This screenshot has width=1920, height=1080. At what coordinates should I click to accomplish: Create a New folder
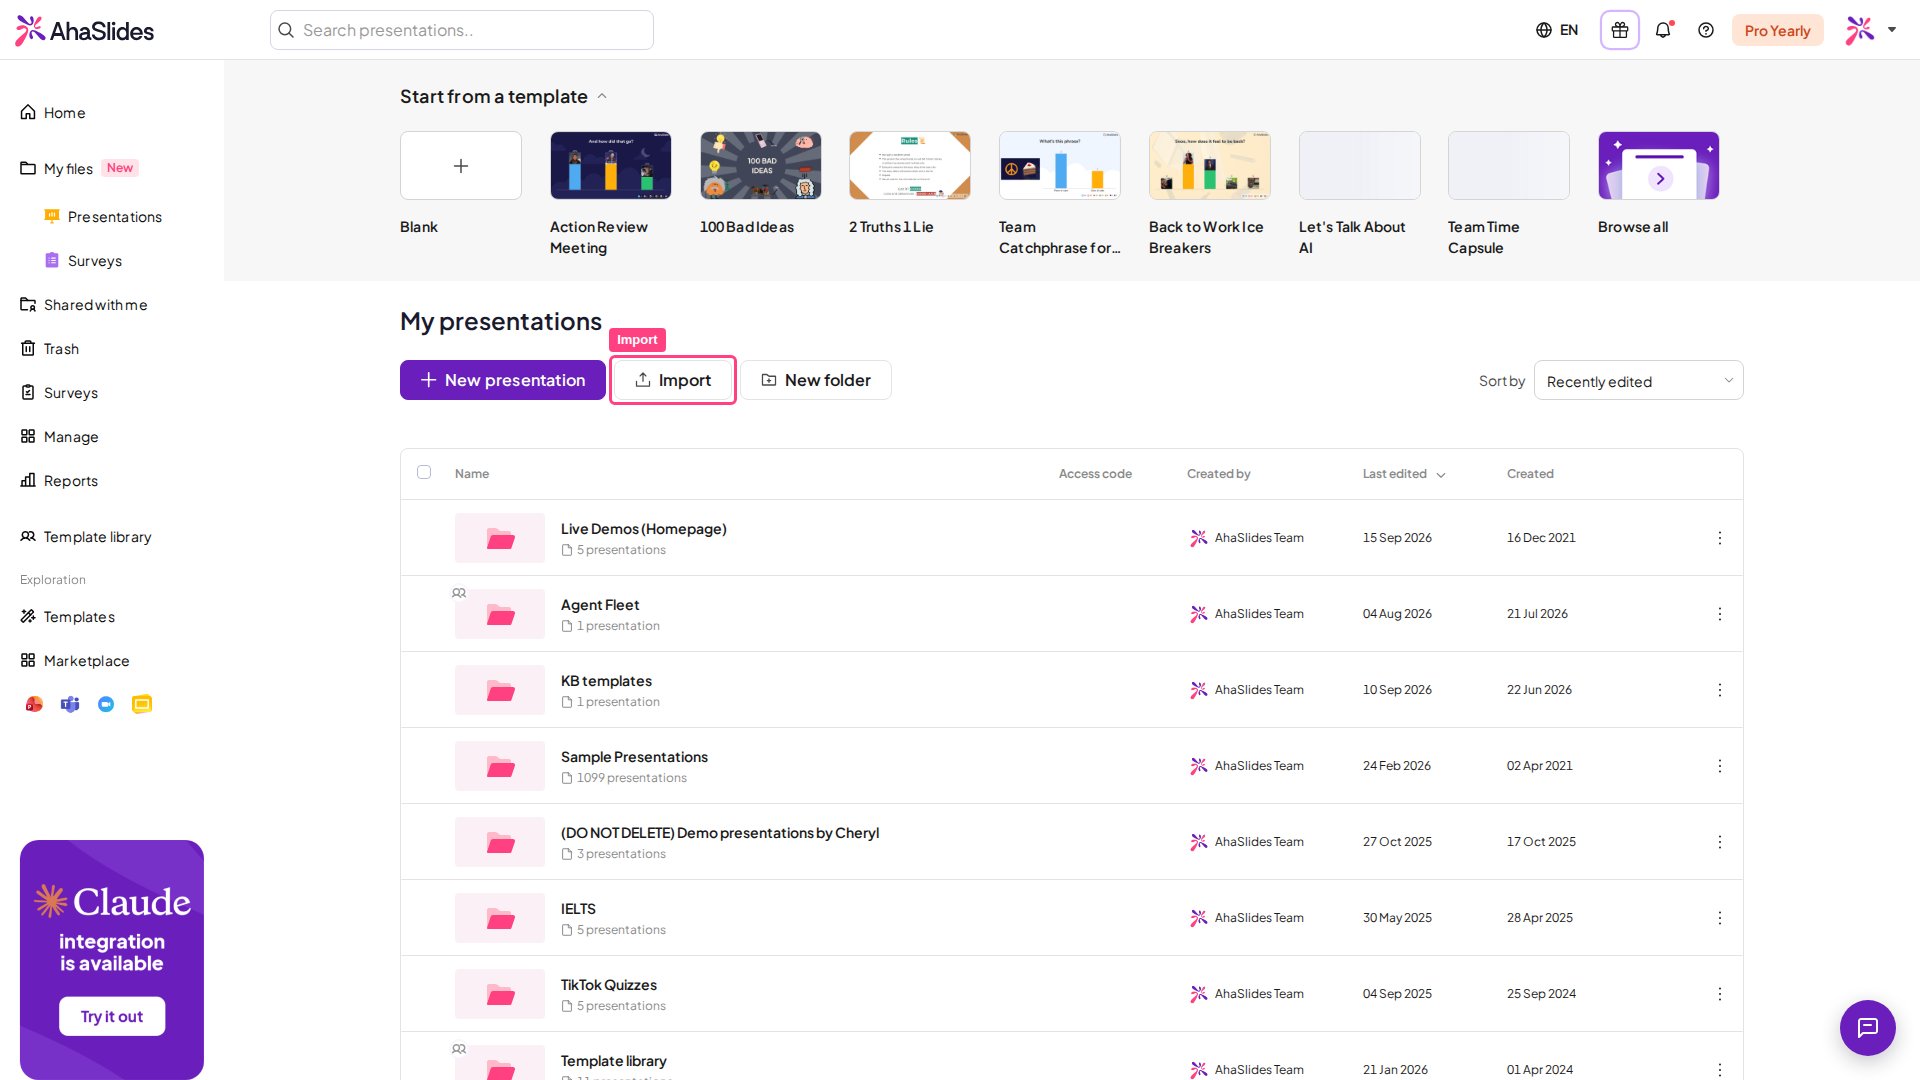point(816,380)
